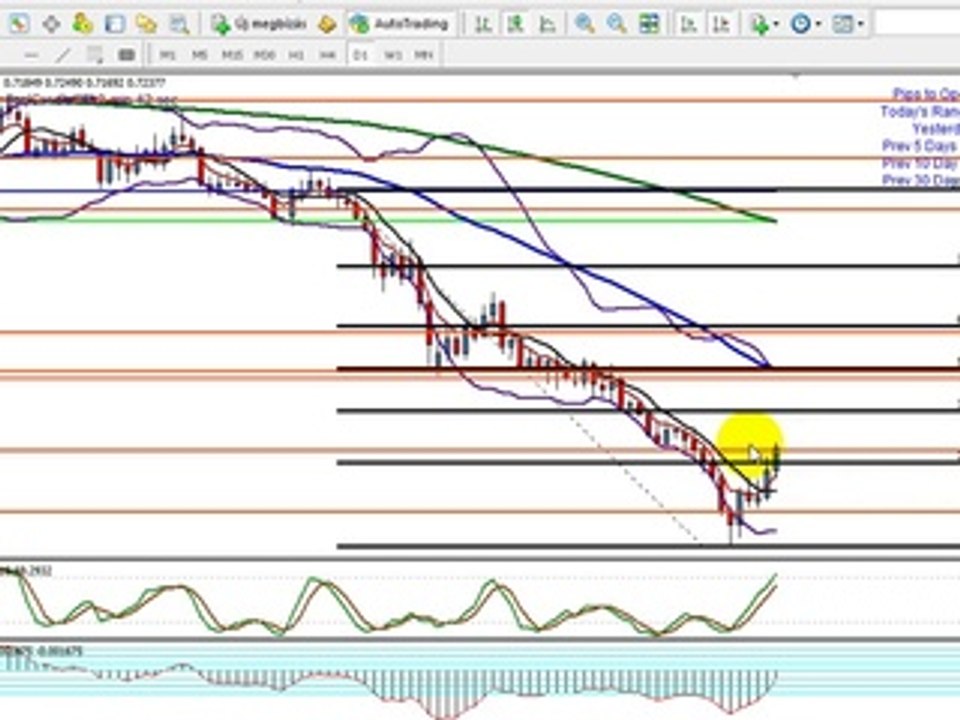Tile chart windows with grid icon
The height and width of the screenshot is (720, 960).
[x=648, y=24]
